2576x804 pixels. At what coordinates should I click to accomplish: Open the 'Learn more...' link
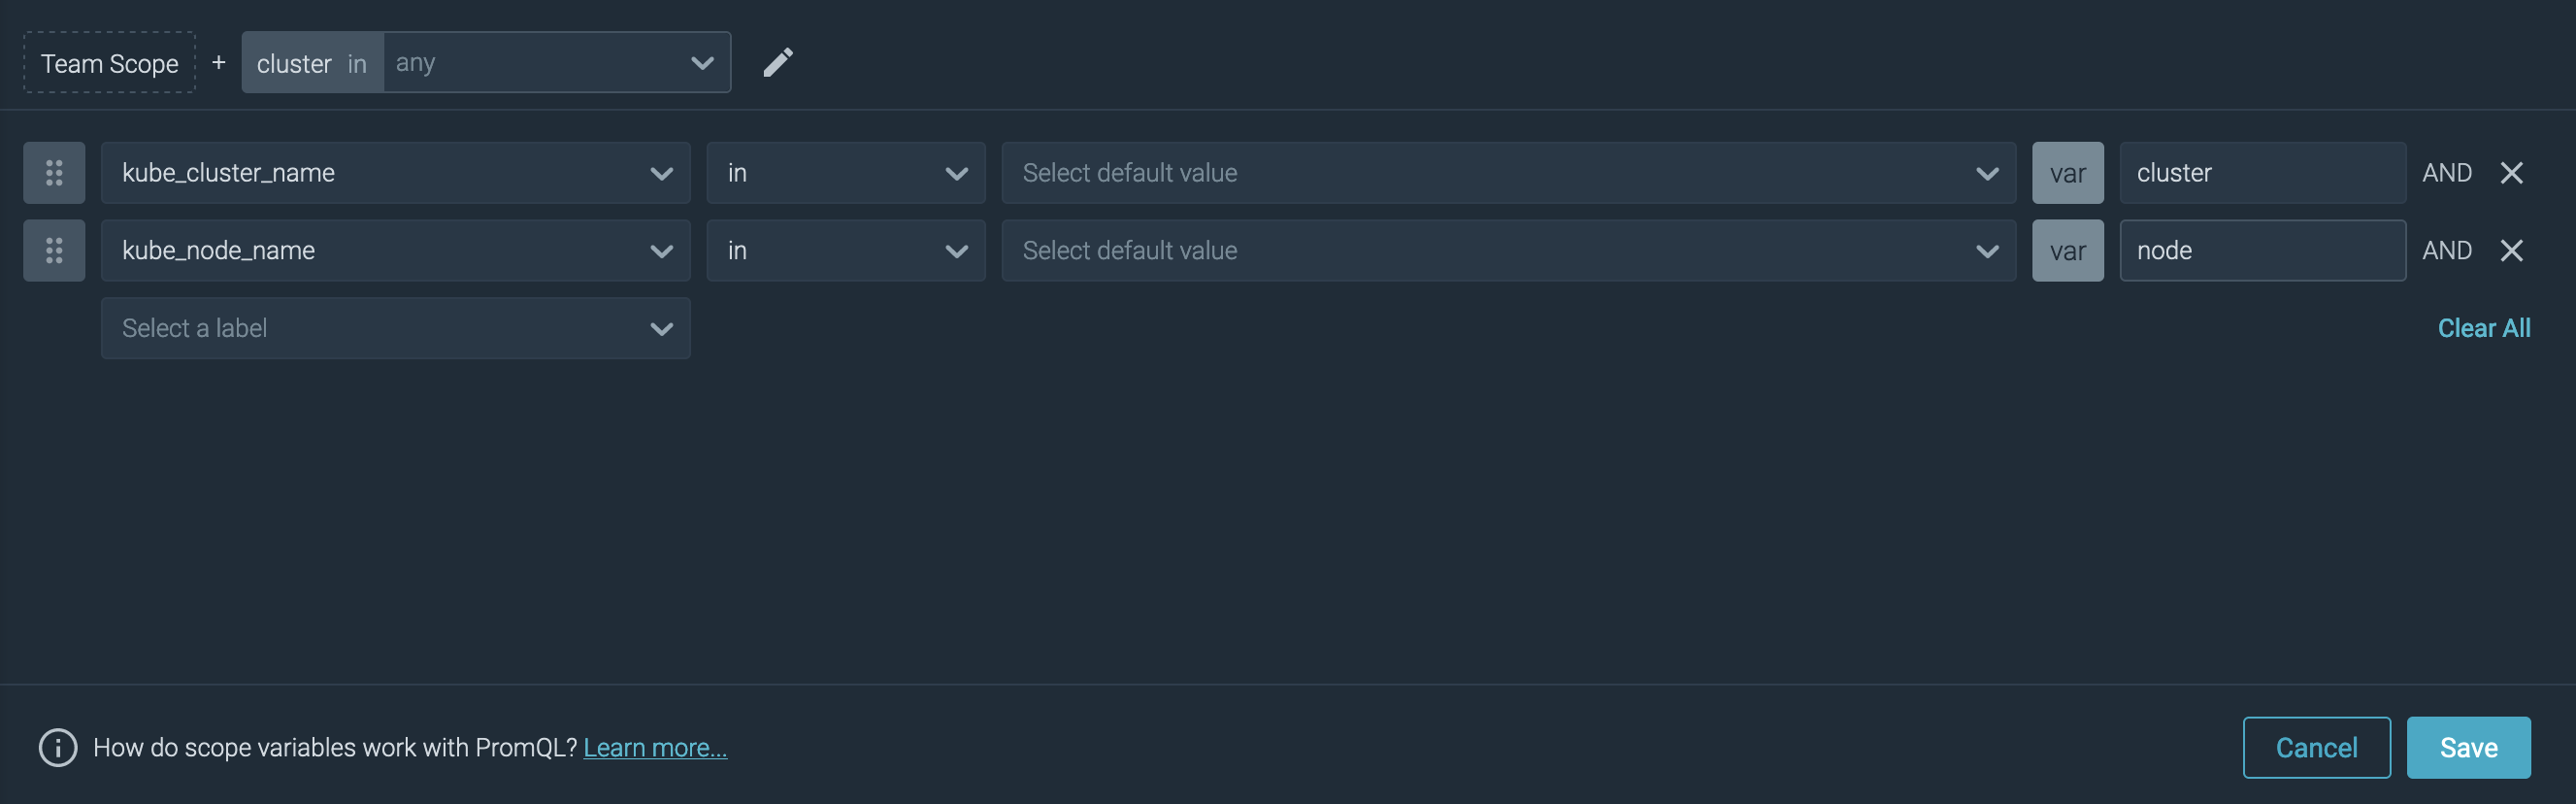[x=655, y=747]
